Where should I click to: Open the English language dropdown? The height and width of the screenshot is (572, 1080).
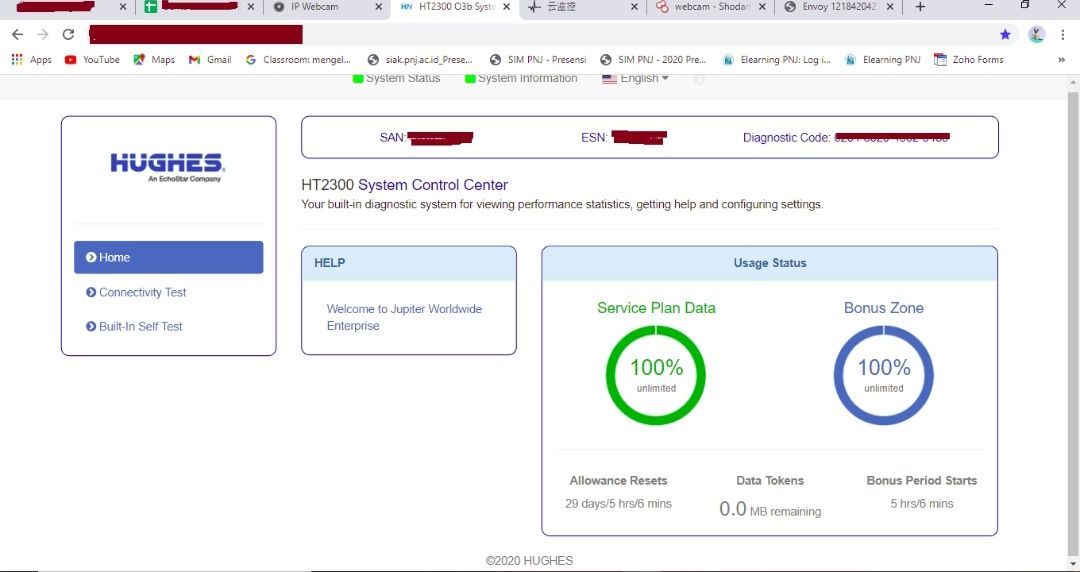pos(636,78)
